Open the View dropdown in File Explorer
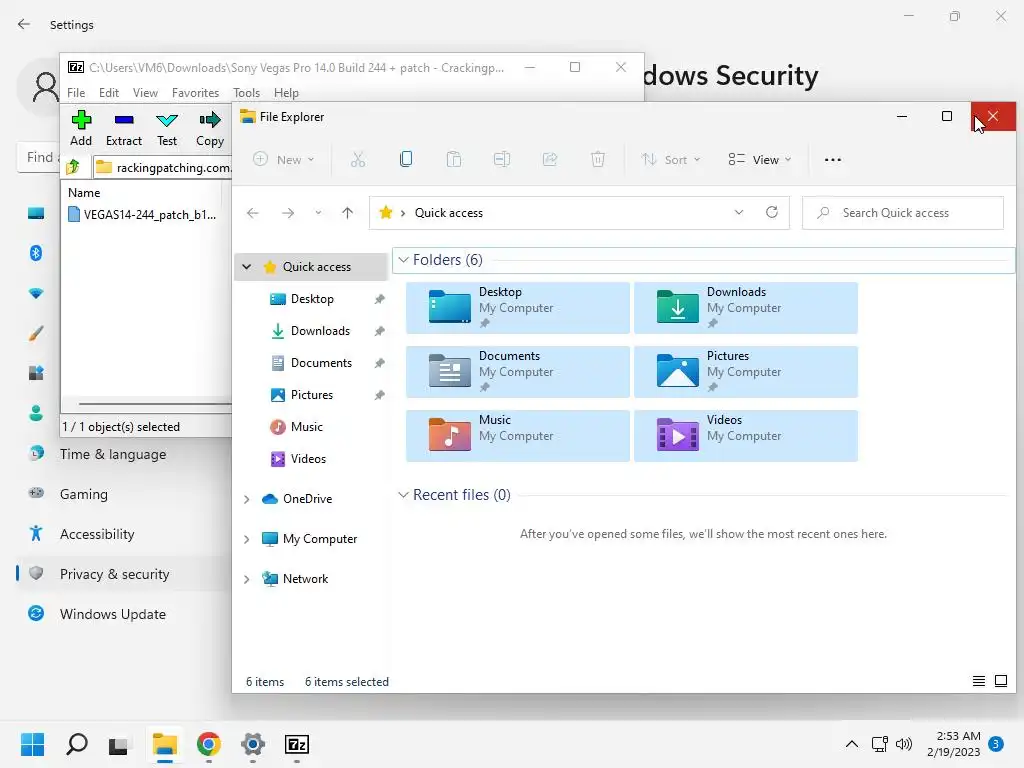 760,159
